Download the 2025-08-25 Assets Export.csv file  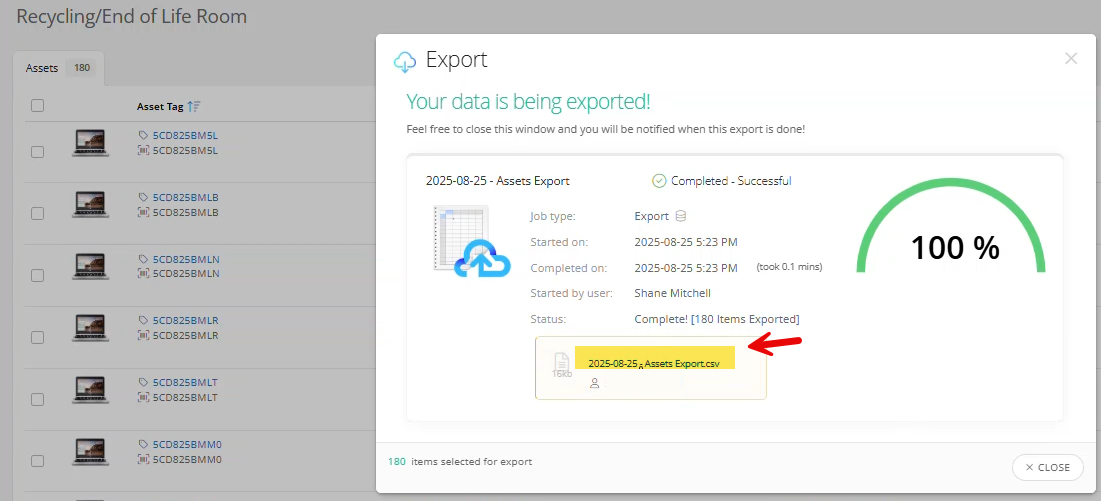pyautogui.click(x=654, y=363)
